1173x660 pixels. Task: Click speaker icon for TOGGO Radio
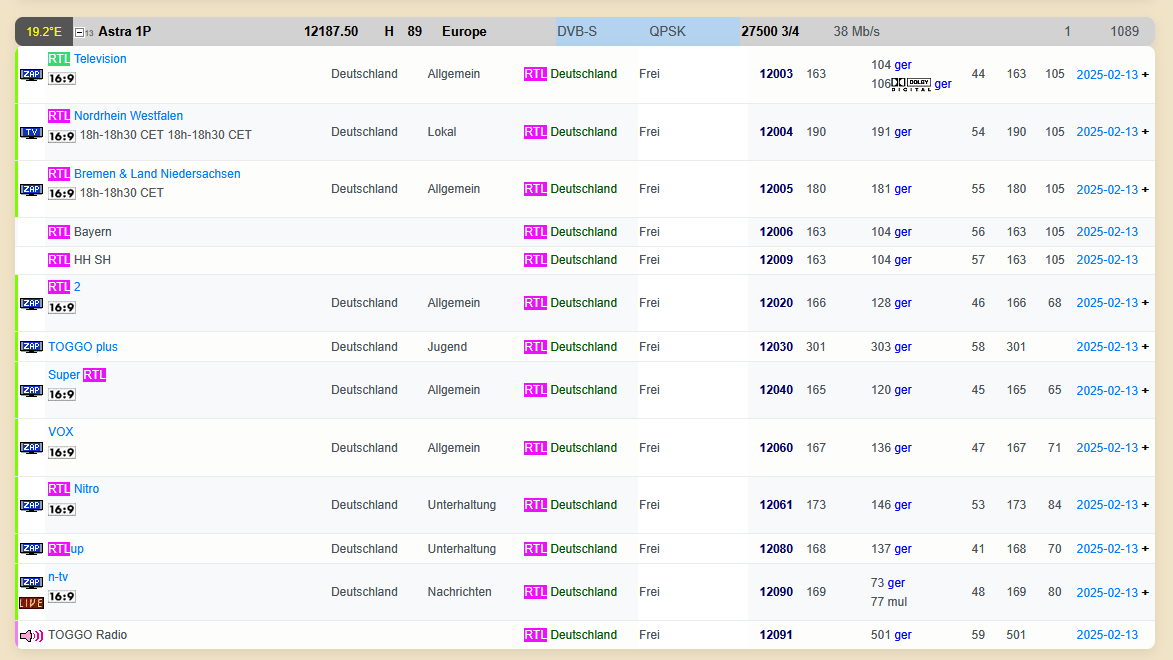click(x=31, y=635)
